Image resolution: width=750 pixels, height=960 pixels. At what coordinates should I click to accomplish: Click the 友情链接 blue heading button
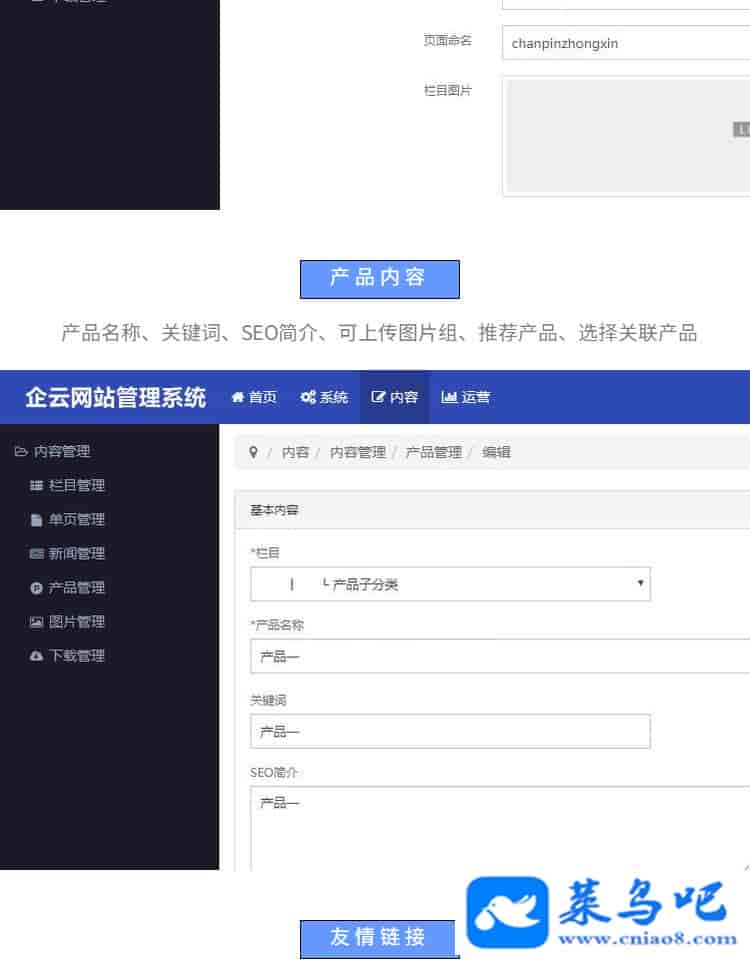[x=378, y=937]
